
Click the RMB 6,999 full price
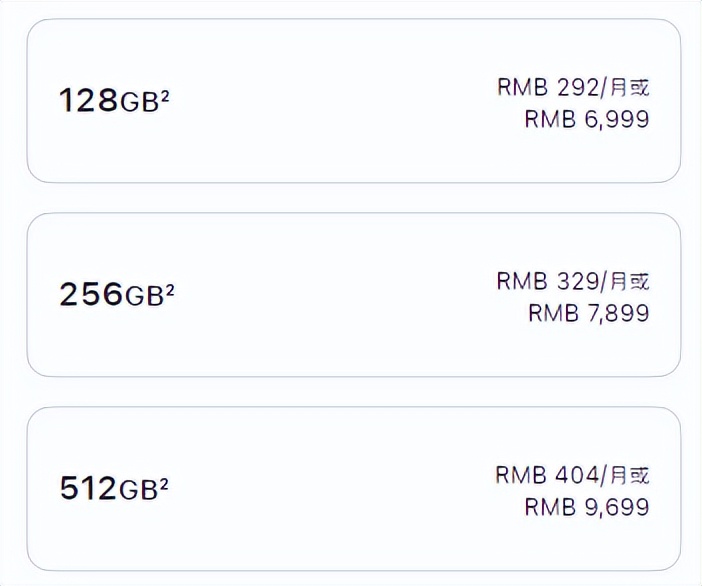tap(587, 120)
